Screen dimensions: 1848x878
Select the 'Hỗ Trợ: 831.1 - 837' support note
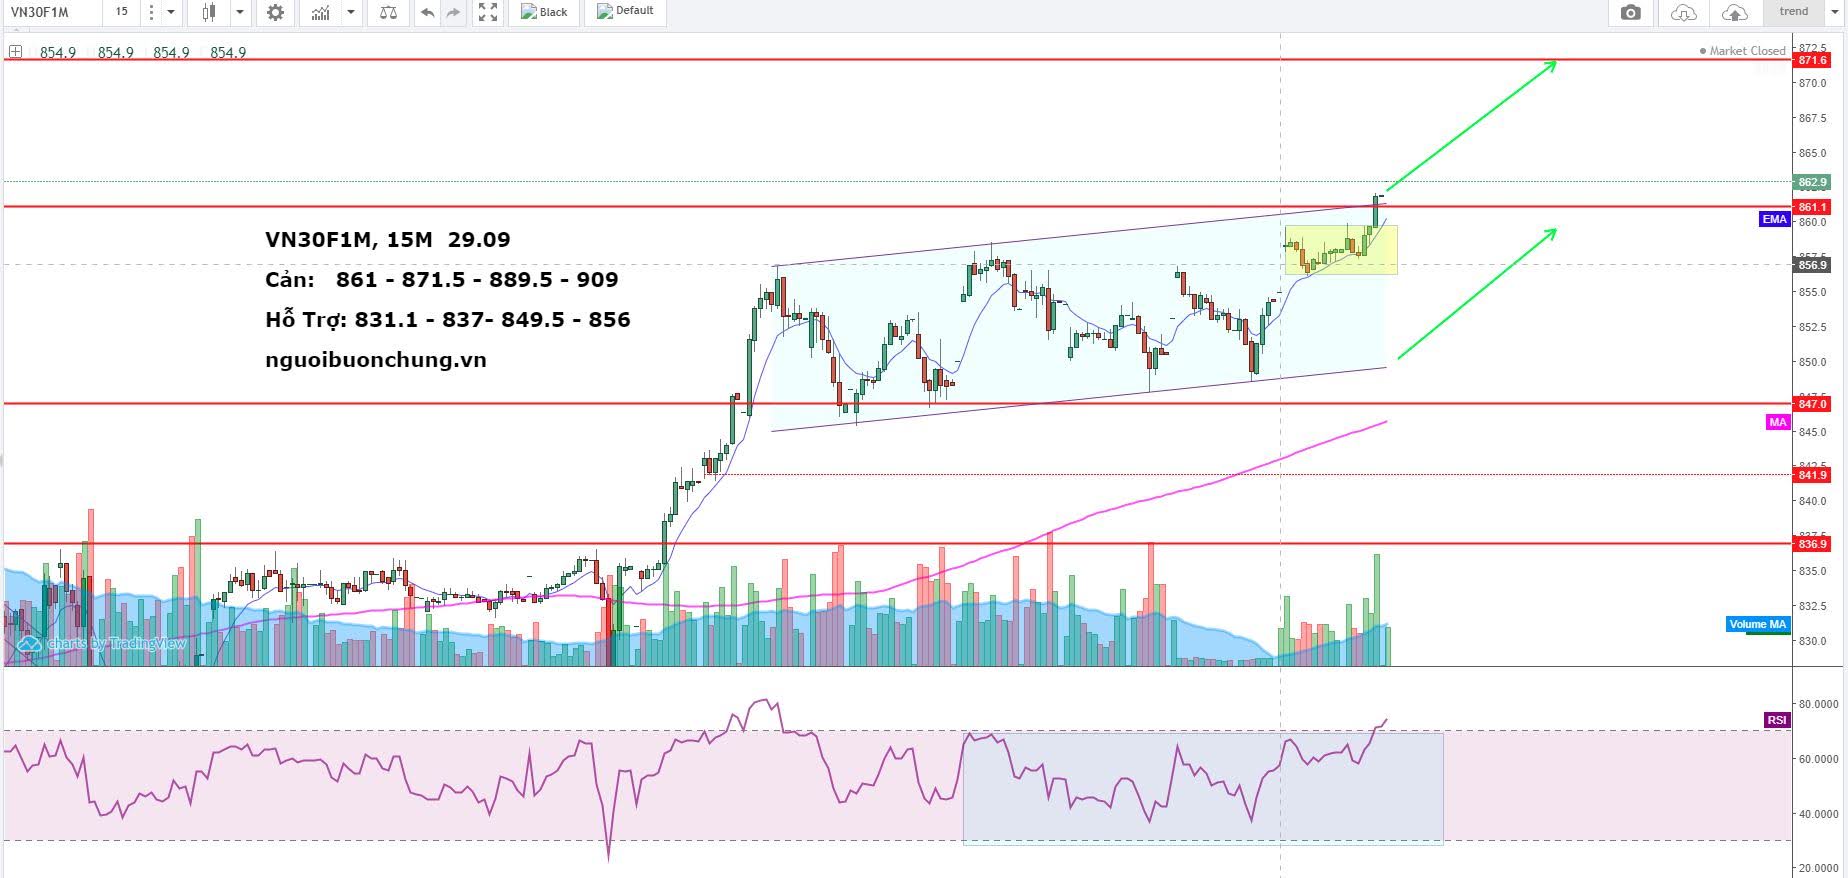click(x=448, y=320)
